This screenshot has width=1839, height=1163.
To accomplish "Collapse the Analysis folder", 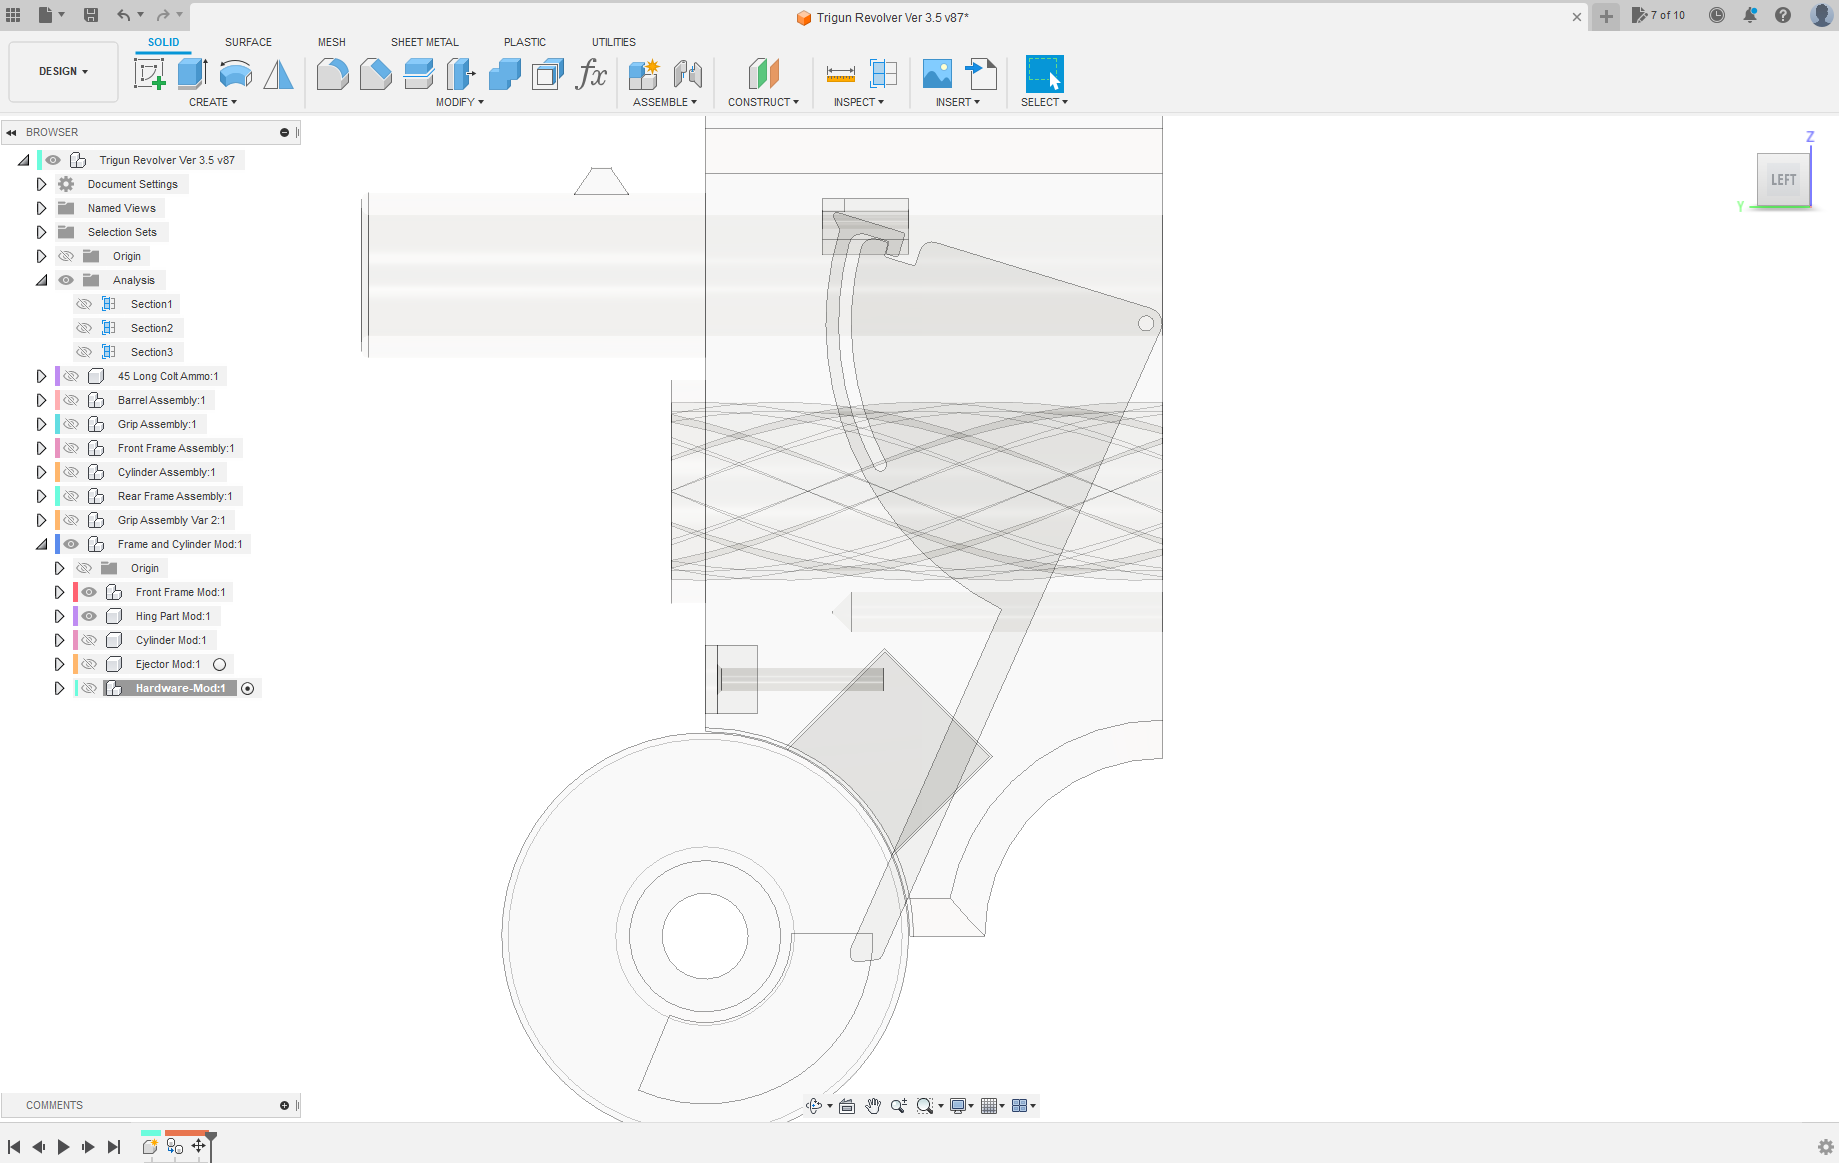I will [41, 280].
